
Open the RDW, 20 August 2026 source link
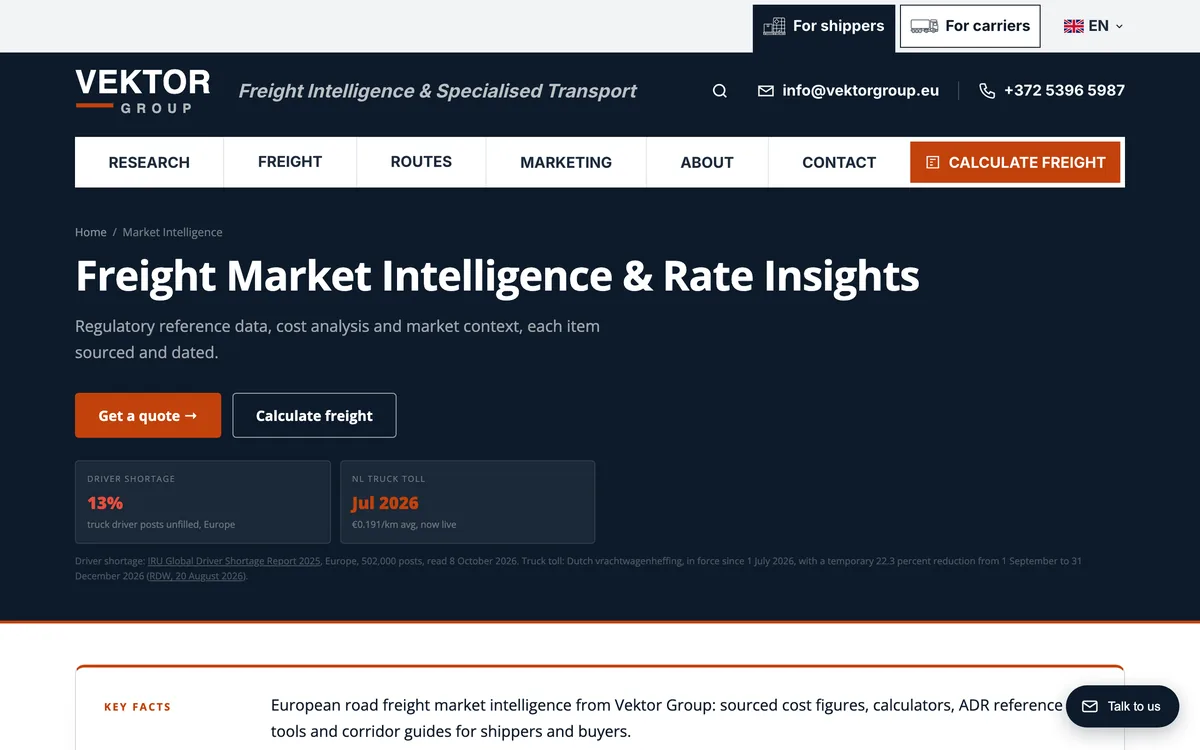coord(196,576)
